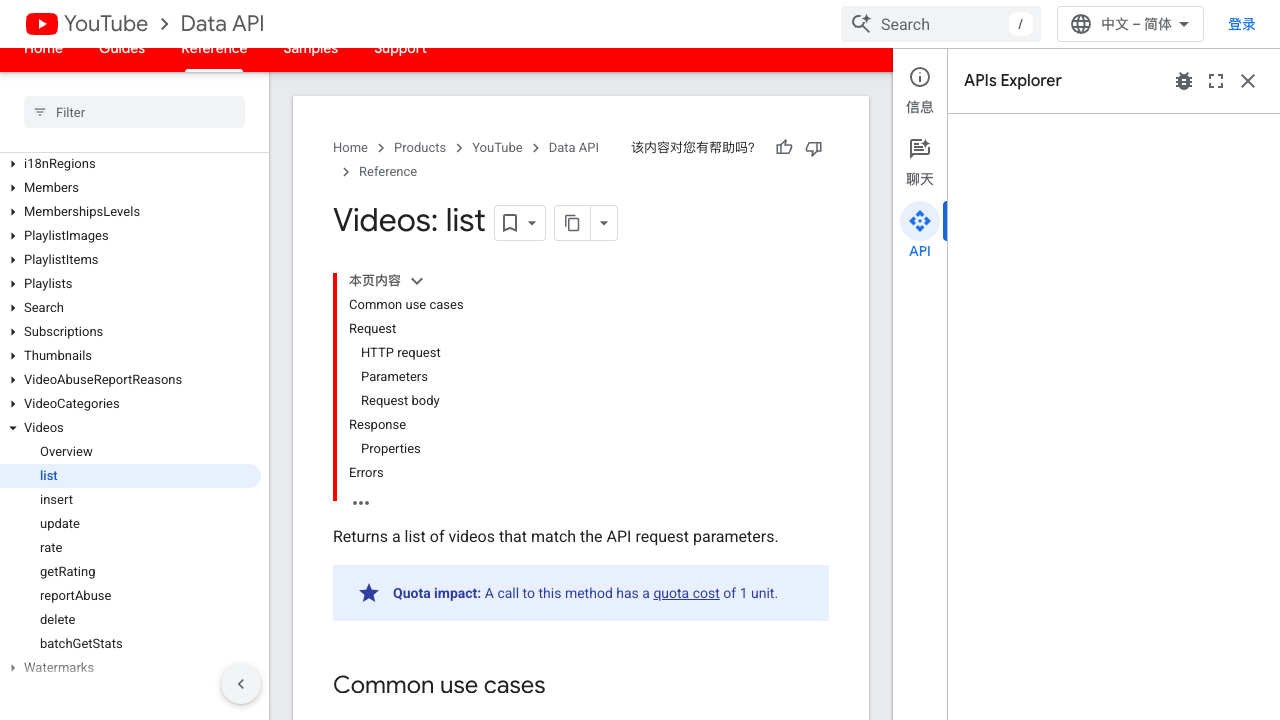
Task: Select the list item under Videos
Action: tap(130, 476)
